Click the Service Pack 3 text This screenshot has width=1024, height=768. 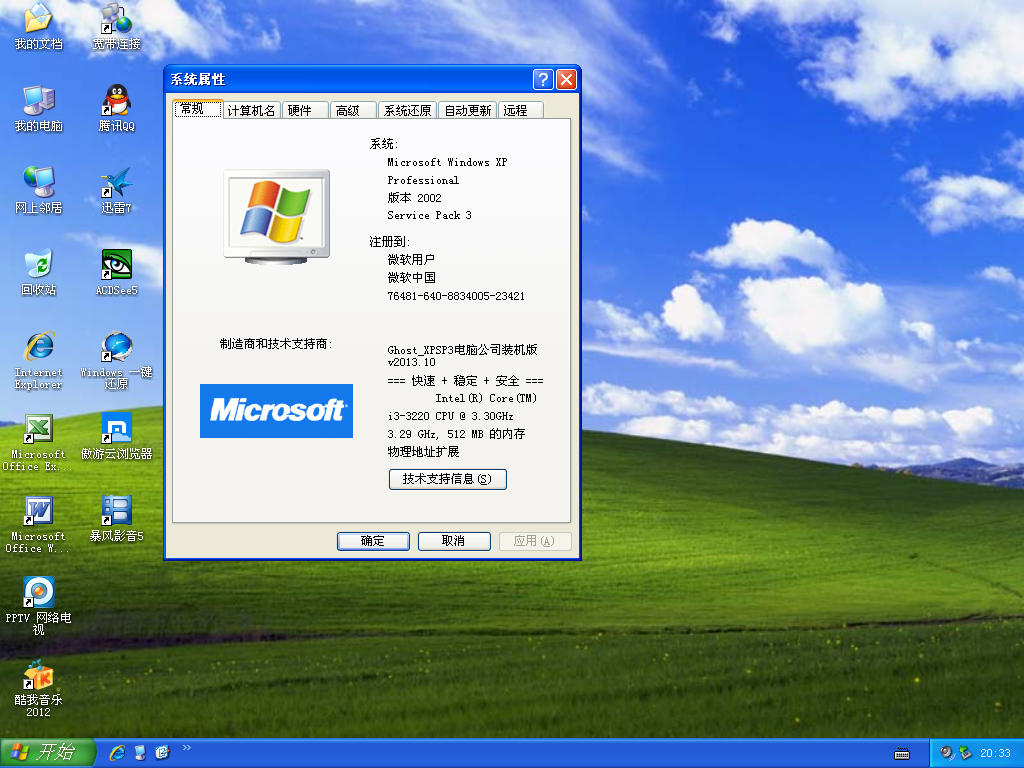pos(429,215)
